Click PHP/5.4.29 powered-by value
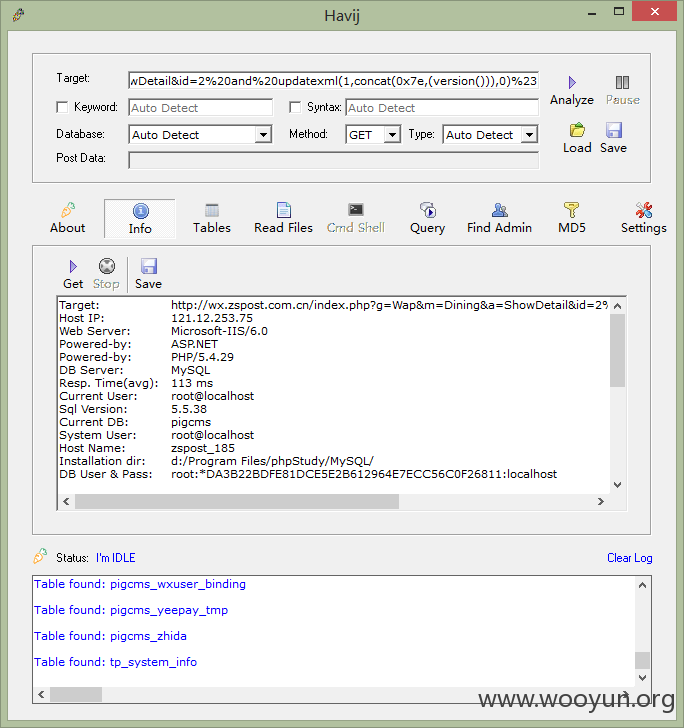Screen dimensions: 684x728 (202, 357)
